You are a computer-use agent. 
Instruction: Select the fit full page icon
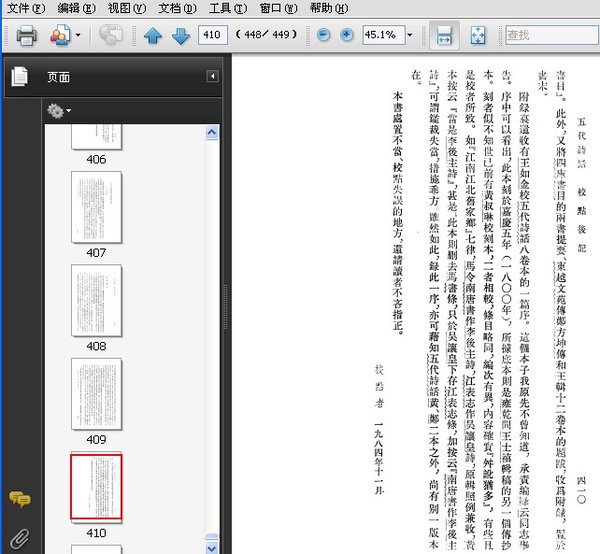coord(478,35)
